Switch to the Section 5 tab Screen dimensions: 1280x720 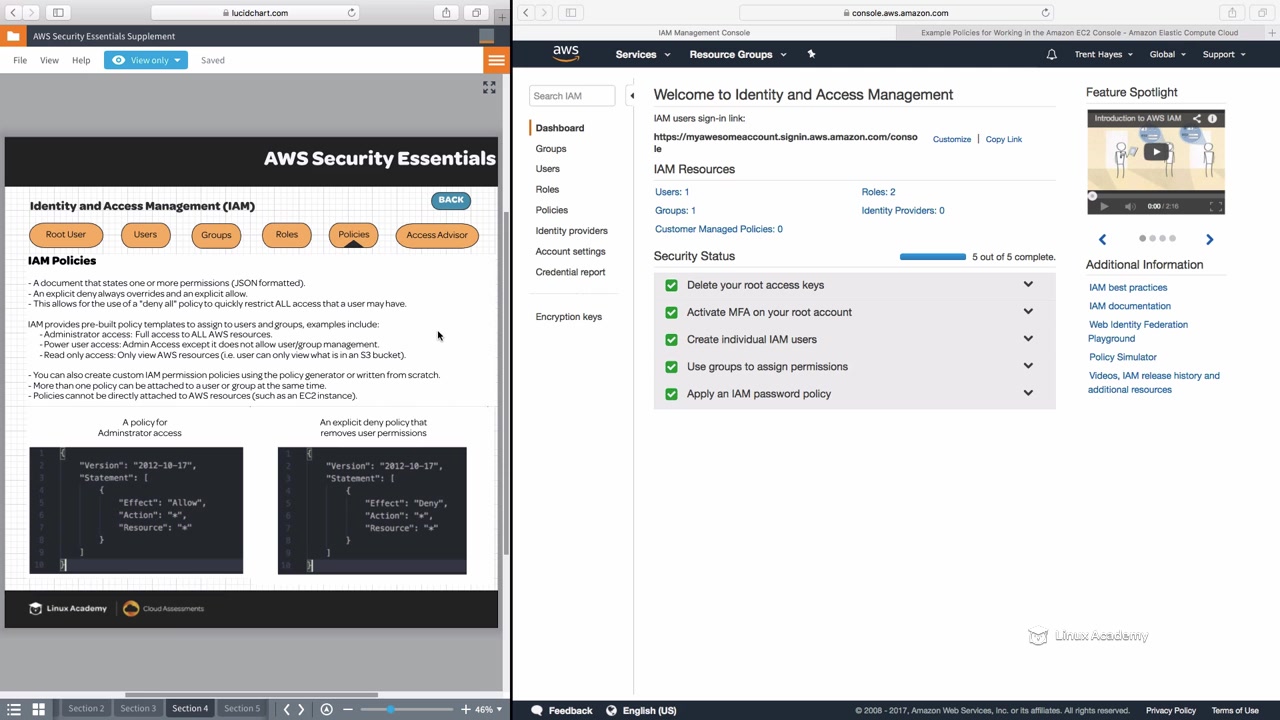coord(242,709)
